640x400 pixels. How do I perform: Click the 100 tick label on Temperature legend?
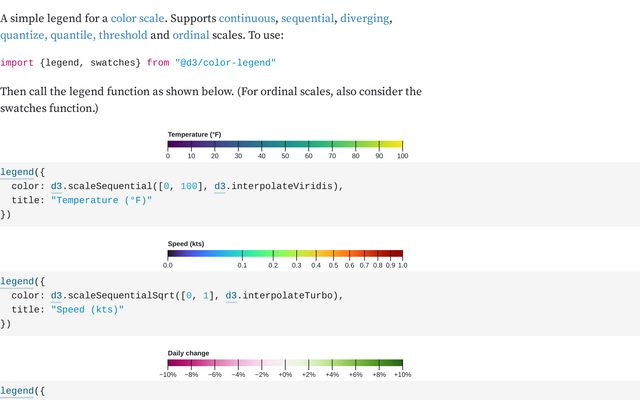click(x=402, y=156)
